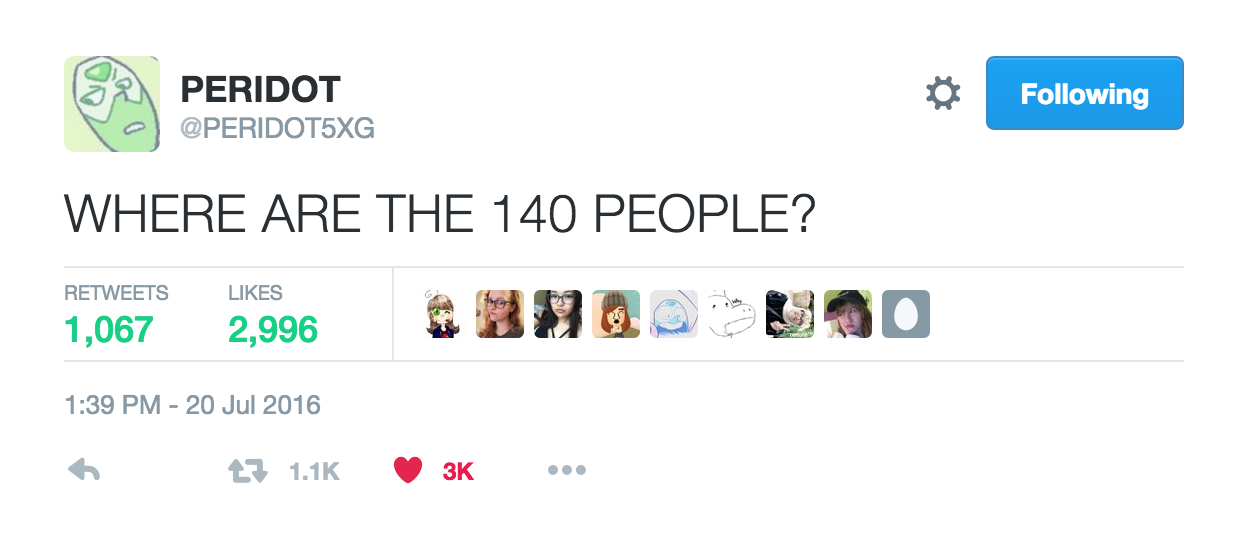The width and height of the screenshot is (1260, 546).
Task: Retweet using the arrows icon
Action: pos(248,471)
